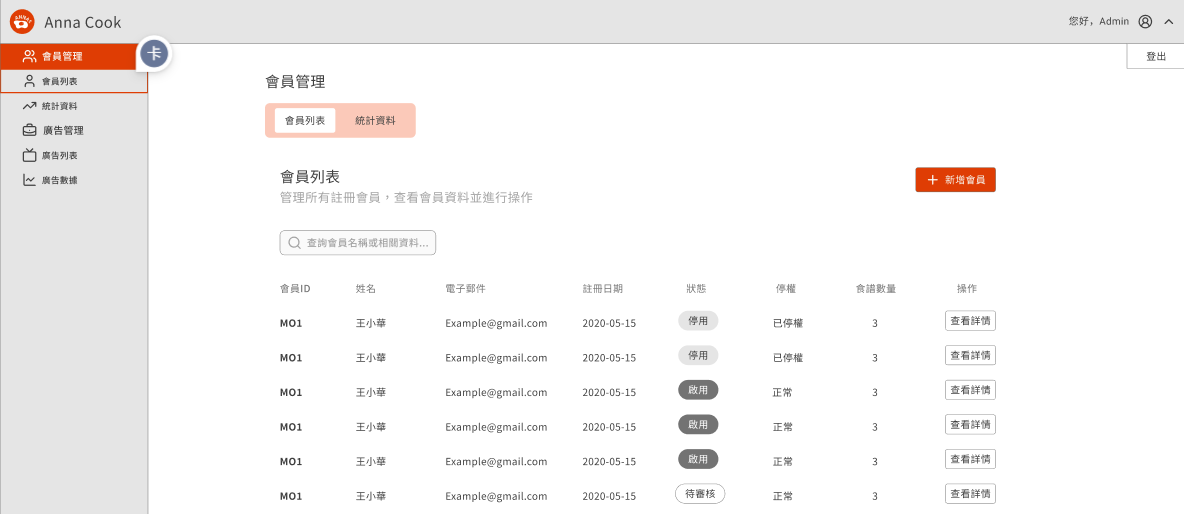Switch to the 會員列表 tab

pos(305,120)
